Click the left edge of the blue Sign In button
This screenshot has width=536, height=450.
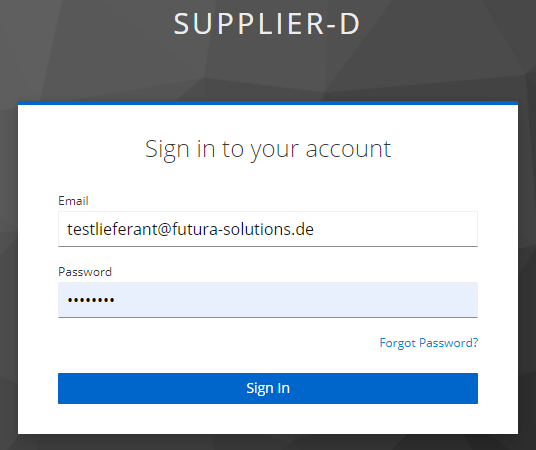(x=61, y=388)
